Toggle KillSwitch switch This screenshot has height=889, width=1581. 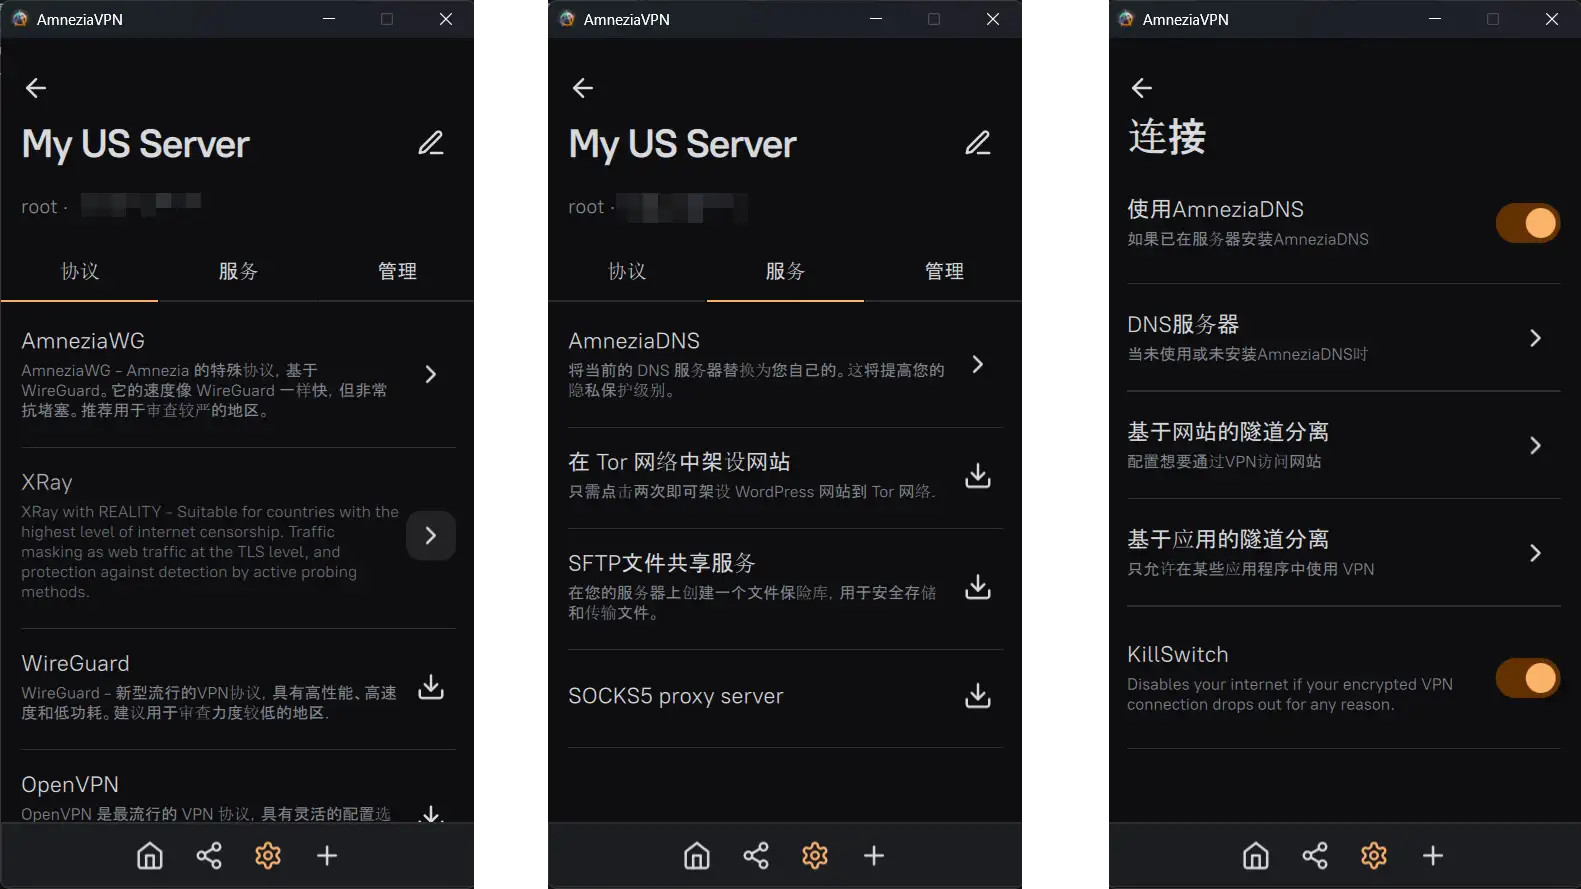(1528, 678)
